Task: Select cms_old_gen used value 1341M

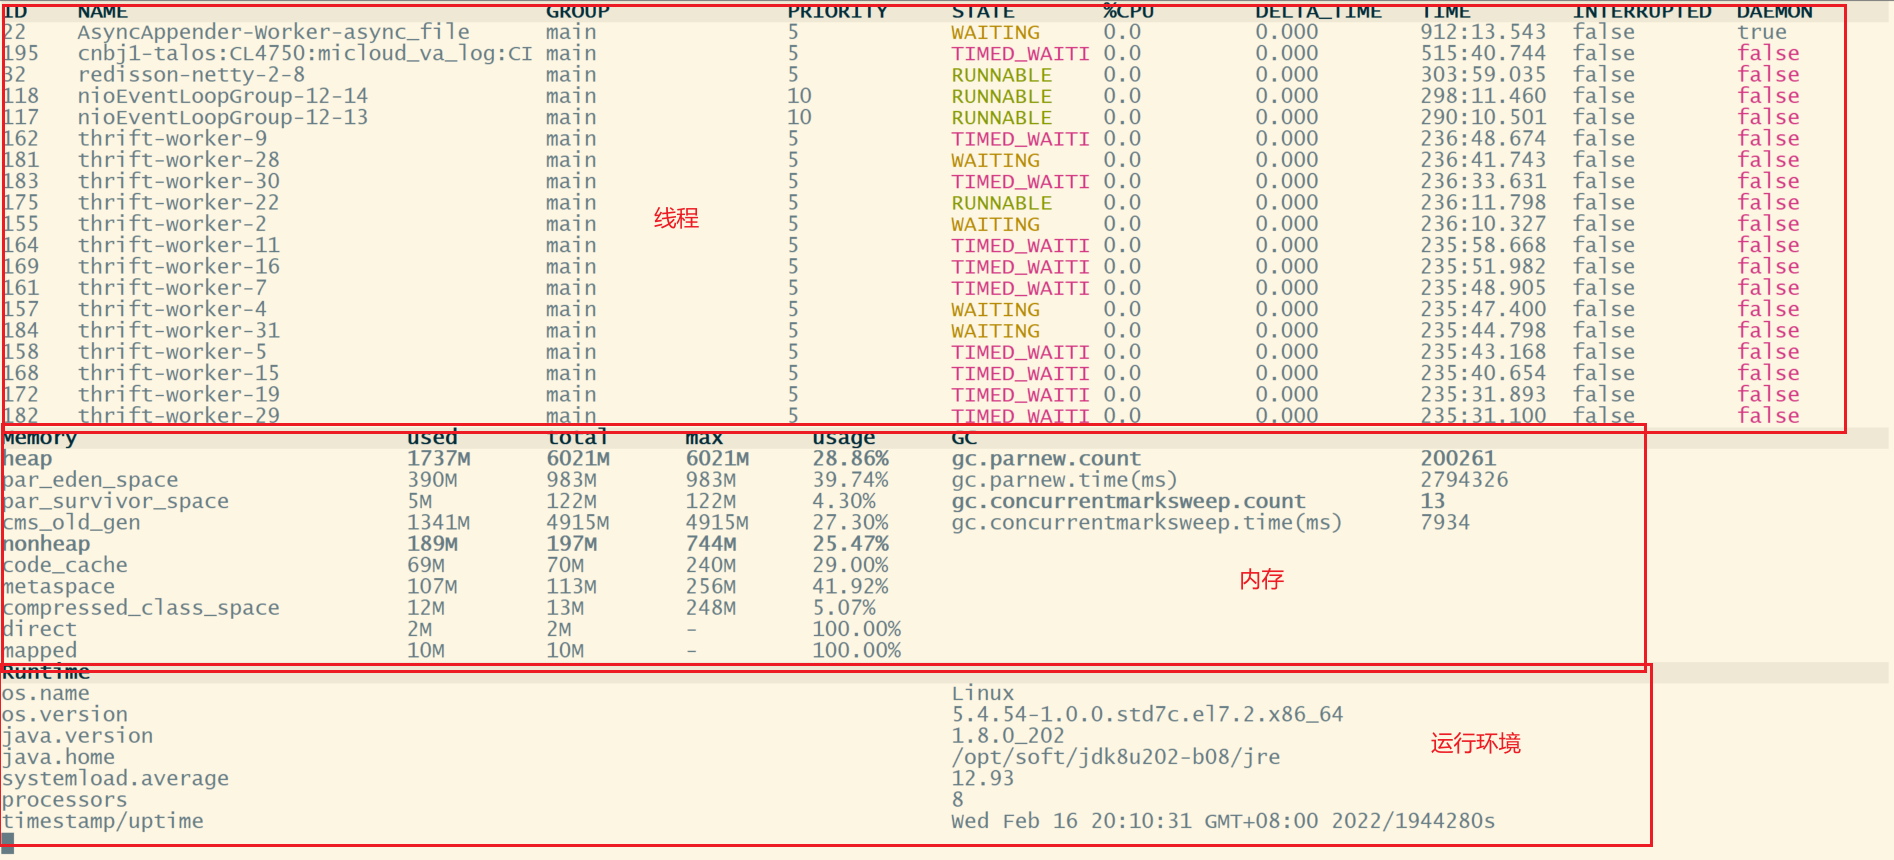Action: (438, 523)
